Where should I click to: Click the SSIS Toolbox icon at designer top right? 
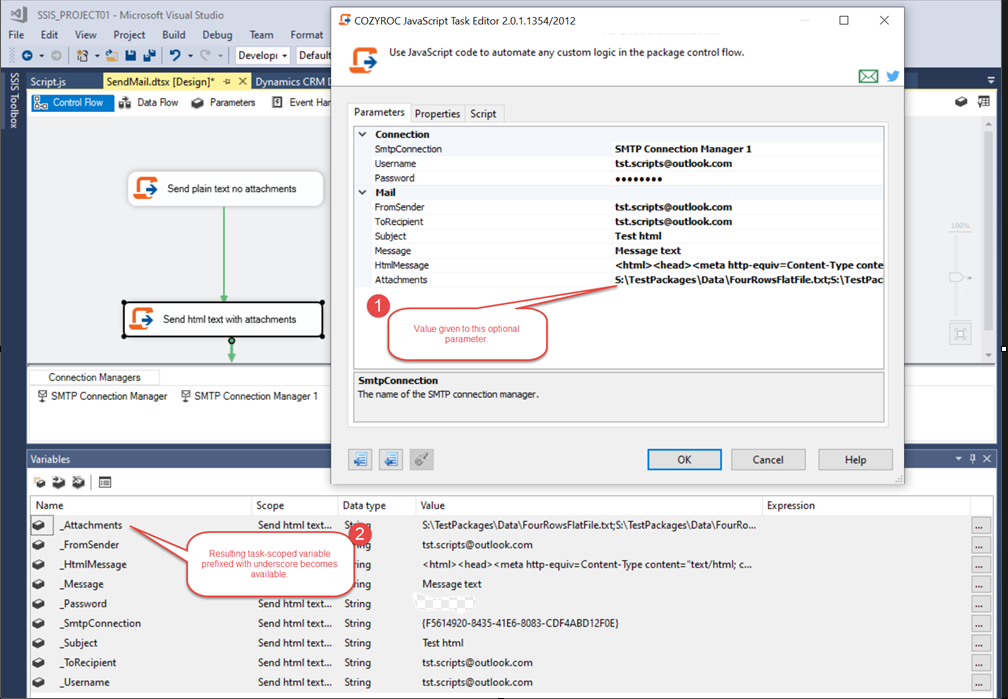[984, 102]
